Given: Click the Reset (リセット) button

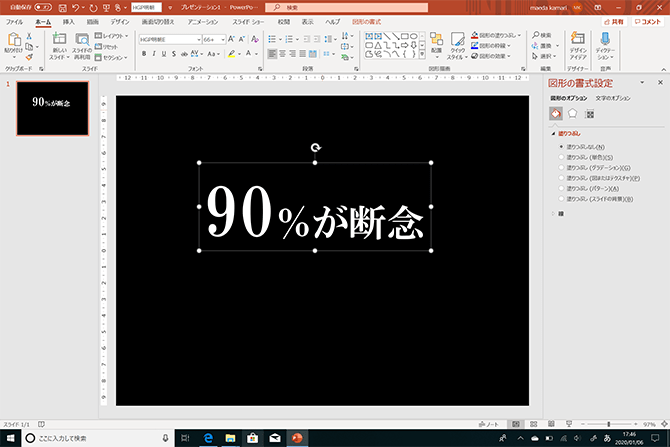Looking at the screenshot, I should coord(106,47).
